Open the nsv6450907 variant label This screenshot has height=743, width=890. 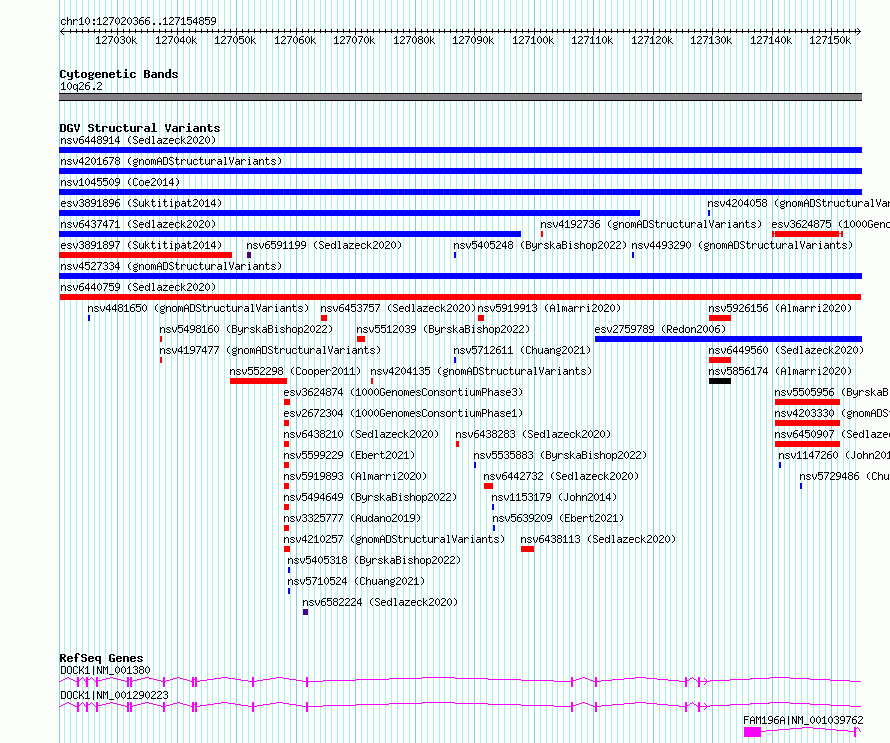[x=832, y=434]
